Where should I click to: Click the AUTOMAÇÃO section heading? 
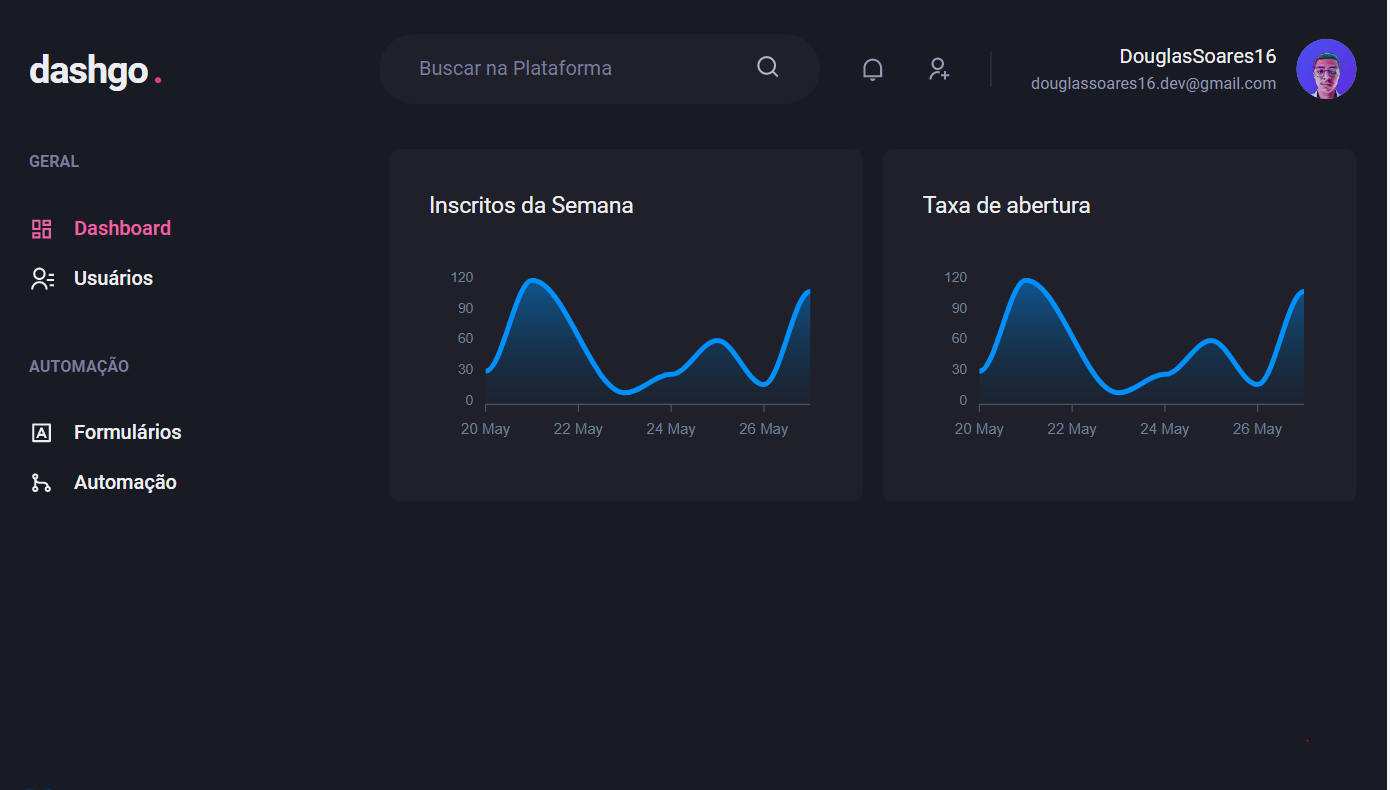point(79,366)
